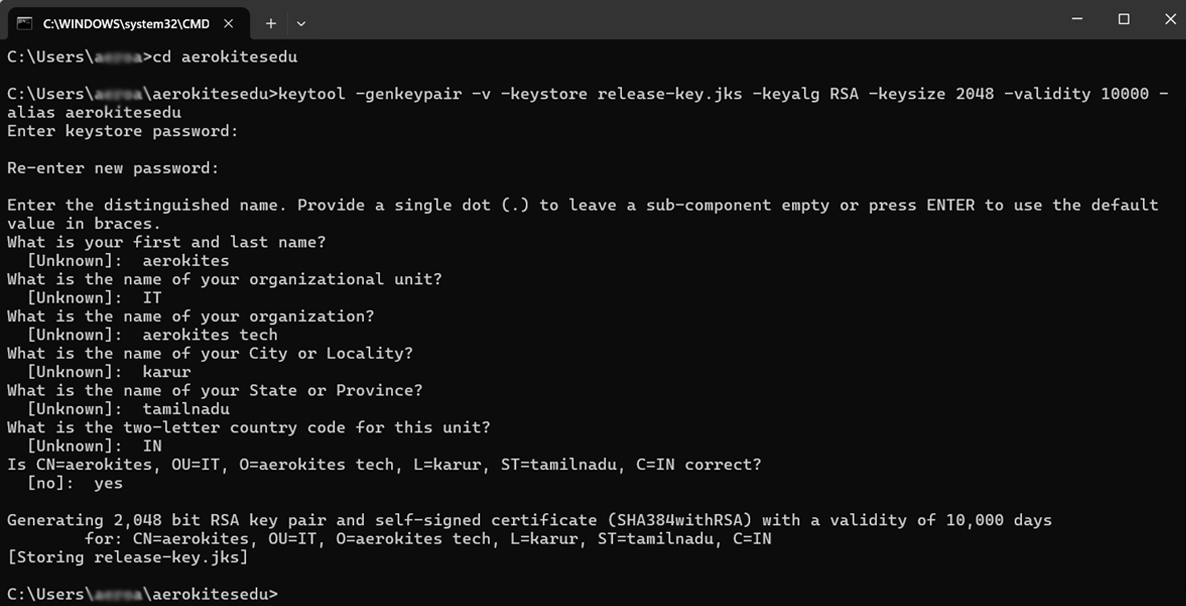This screenshot has width=1186, height=606.
Task: Click the 'Enter keystore password:' line
Action: [123, 132]
